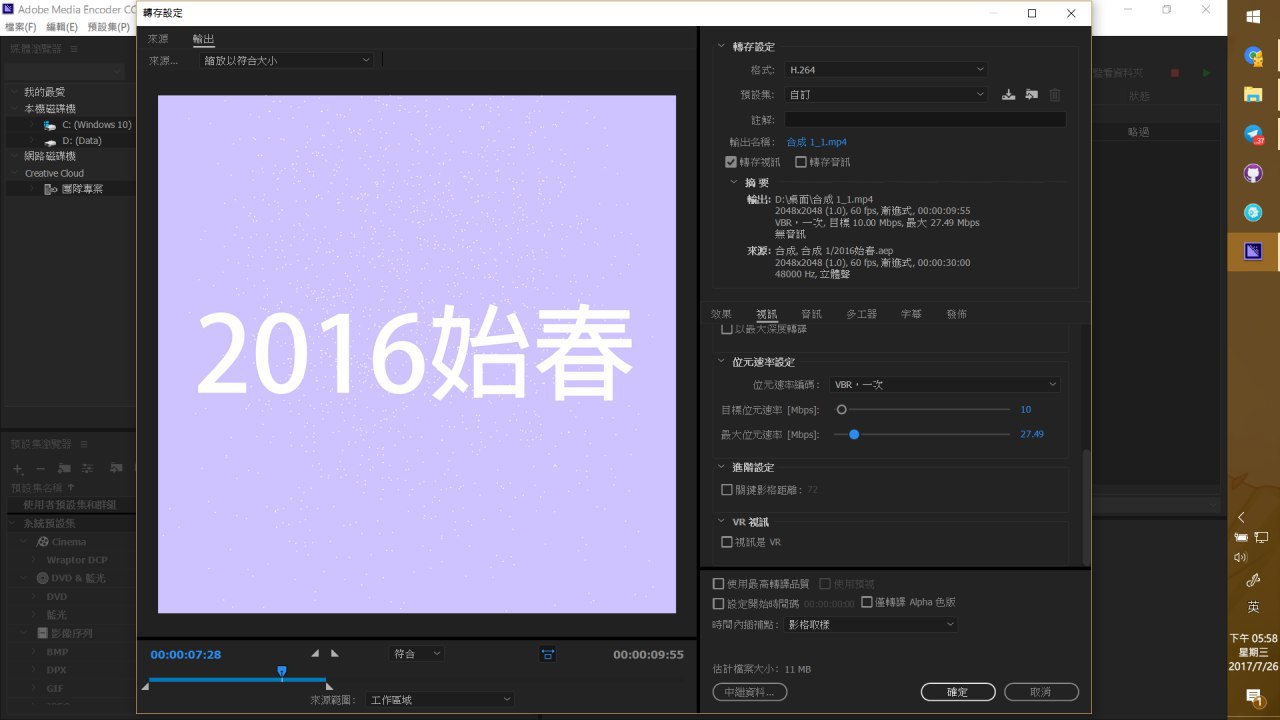The width and height of the screenshot is (1280, 720).
Task: Enable the 關鍵影格距離 checkbox
Action: click(727, 490)
